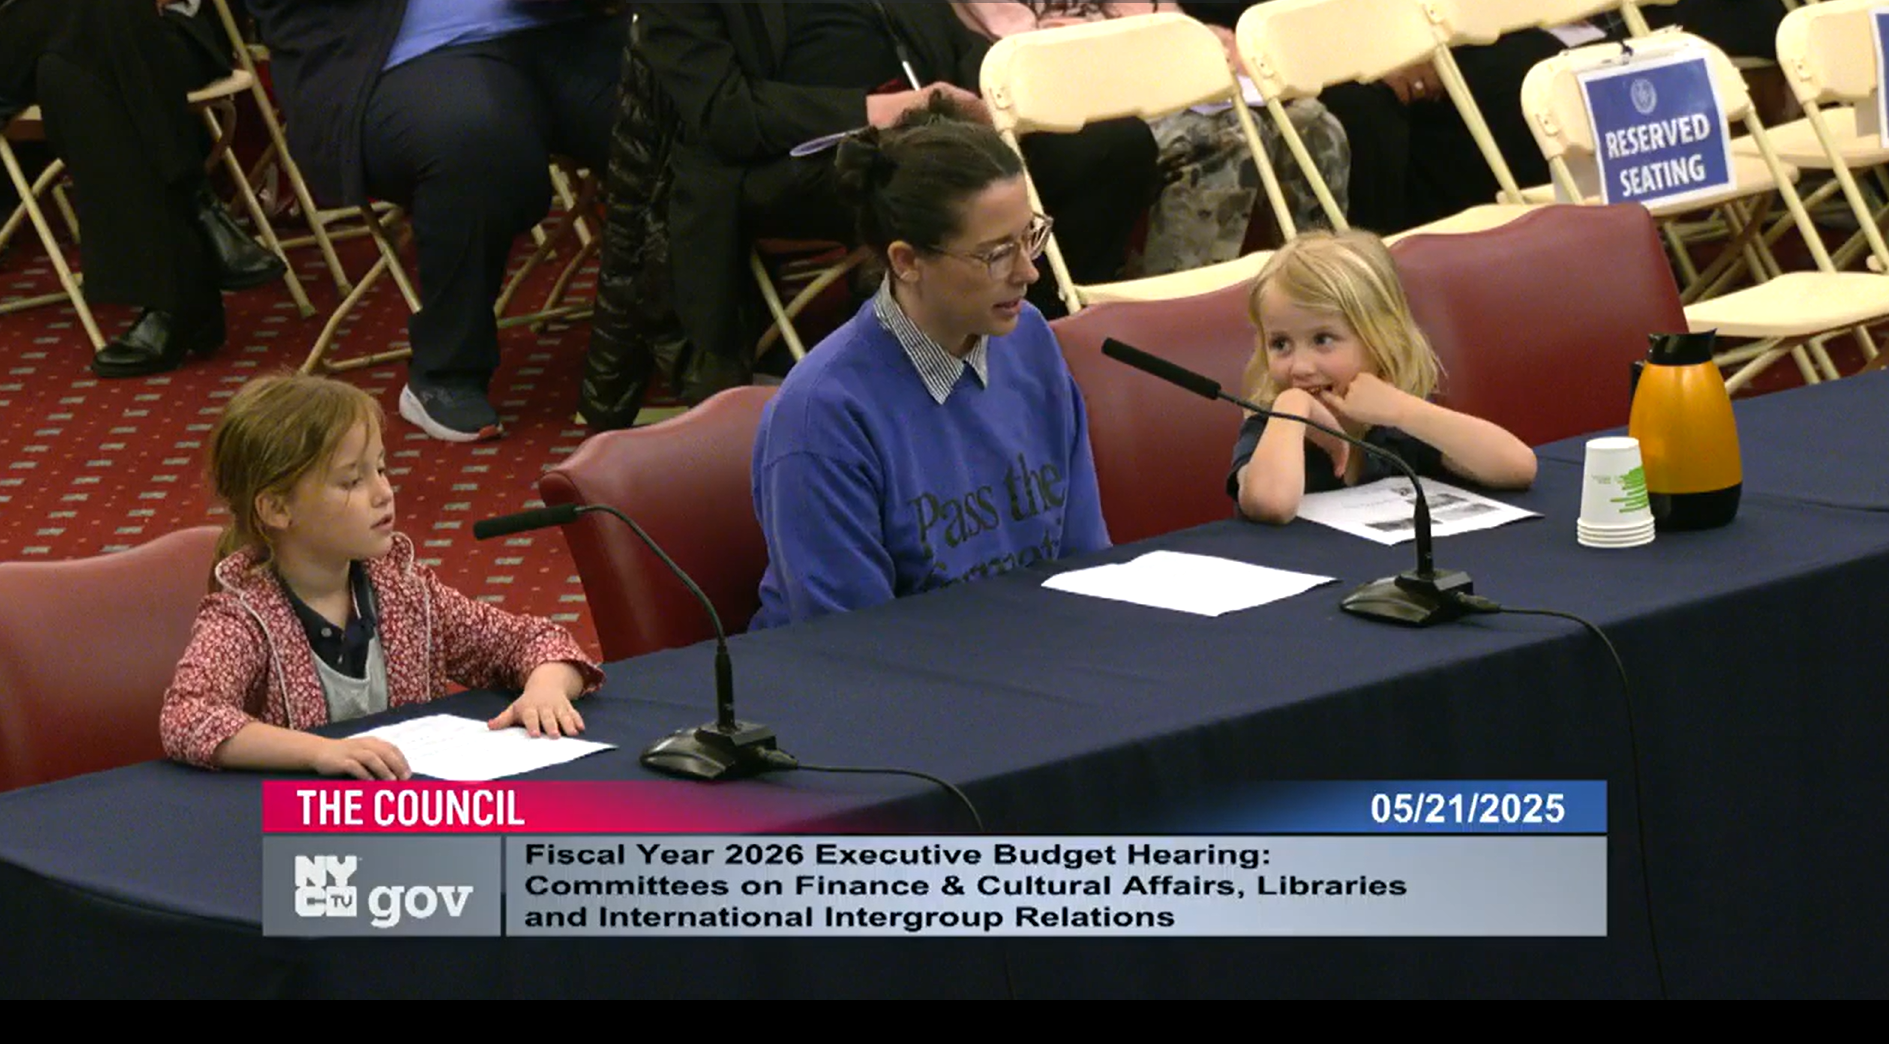
Task: Click the stack of paper cups
Action: point(1614,492)
